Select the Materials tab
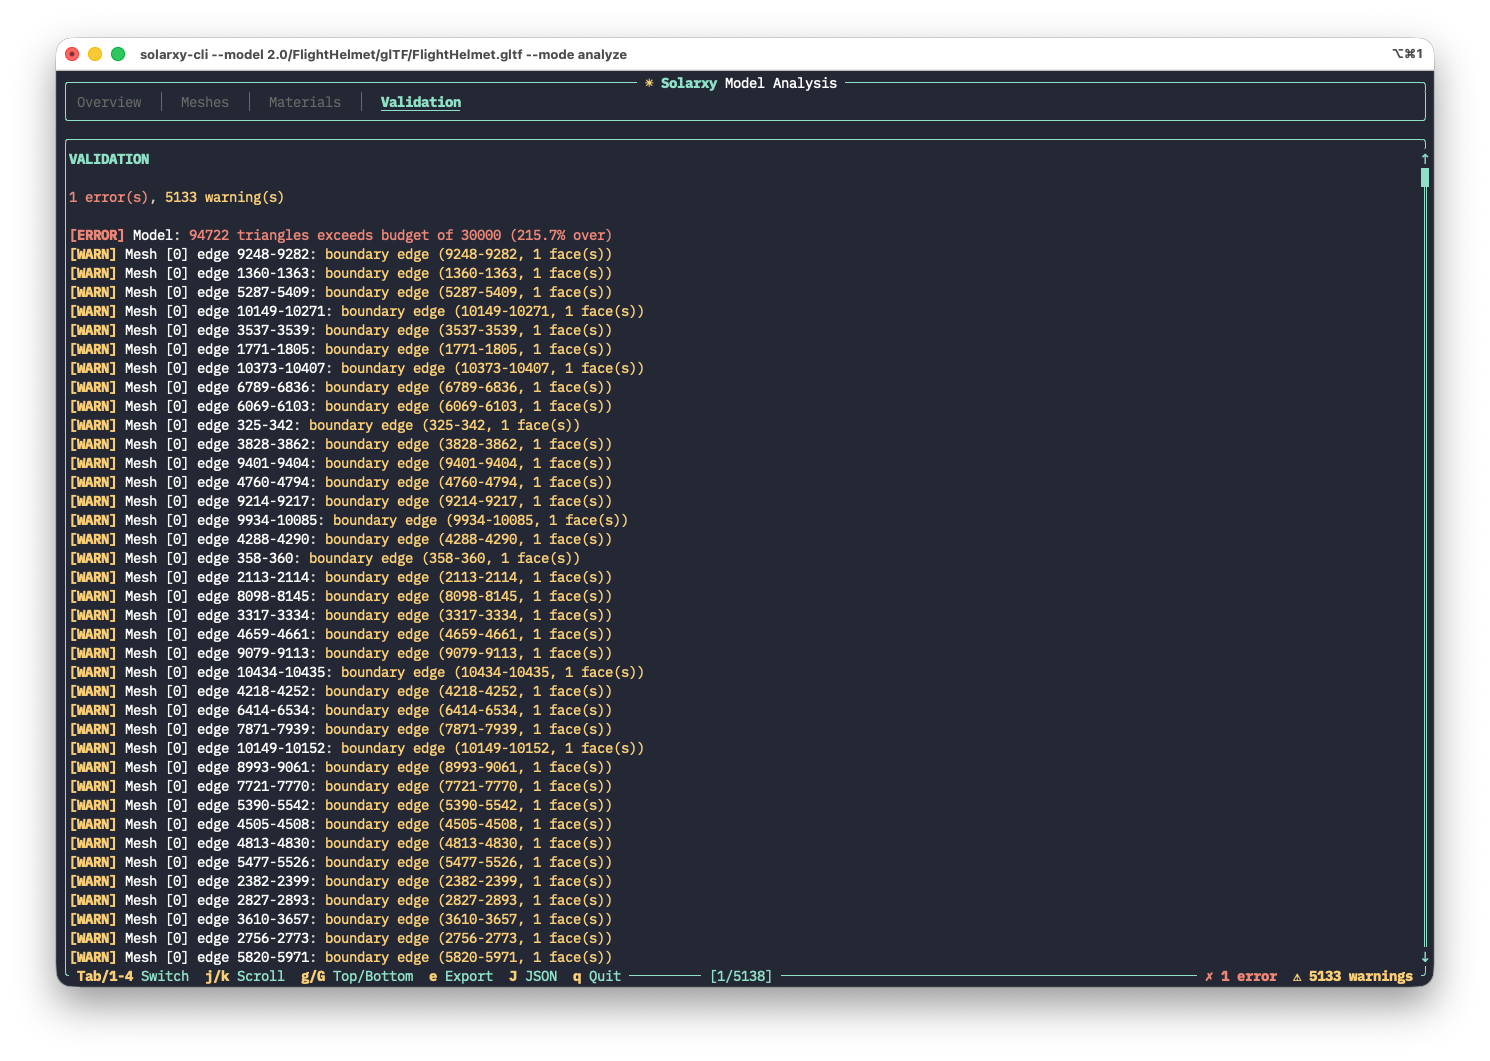The width and height of the screenshot is (1490, 1061). [305, 102]
